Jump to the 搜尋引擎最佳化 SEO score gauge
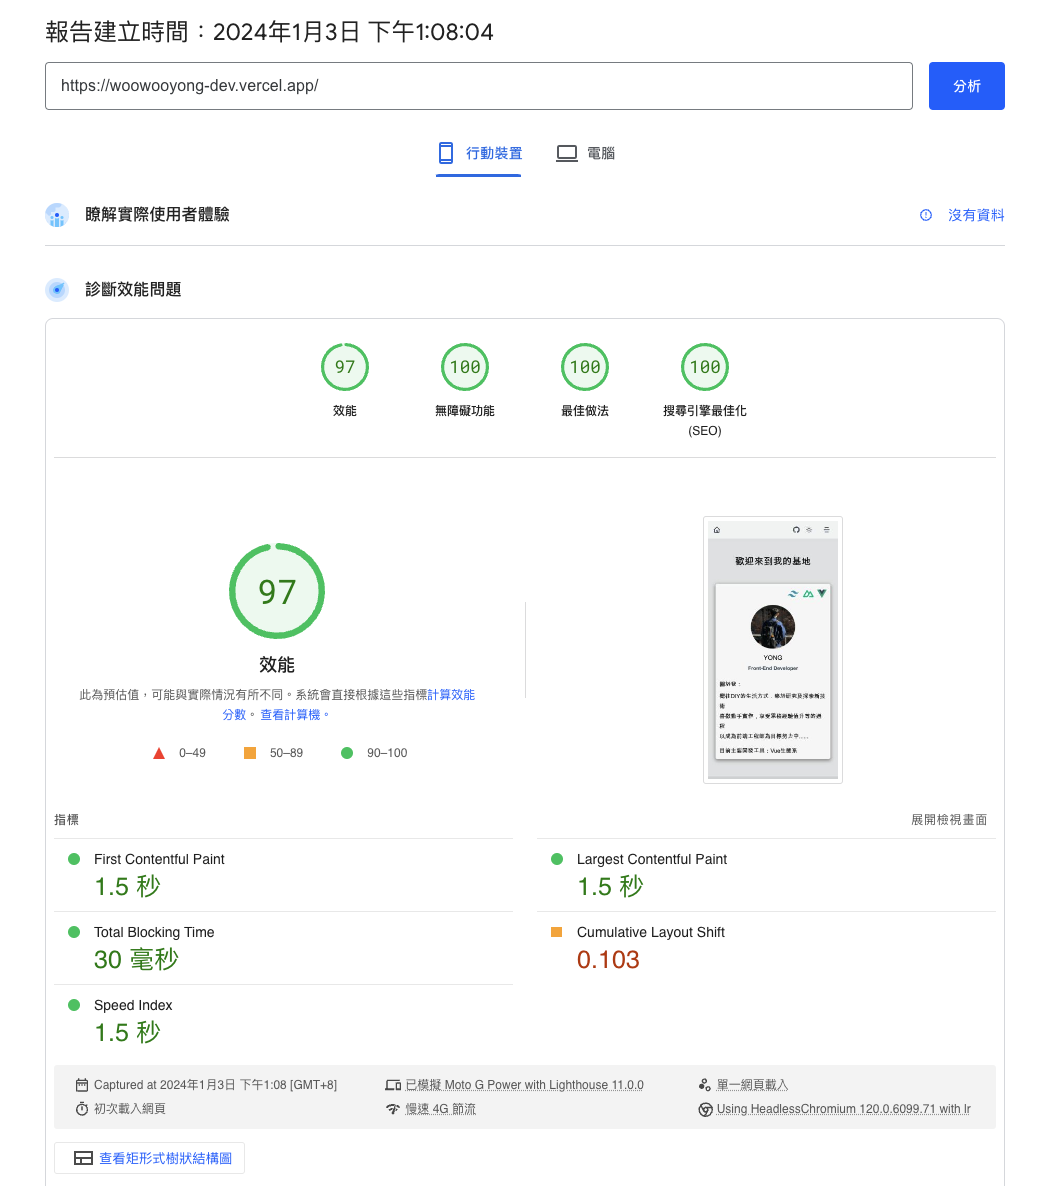Viewport: 1053px width, 1186px height. click(x=705, y=368)
